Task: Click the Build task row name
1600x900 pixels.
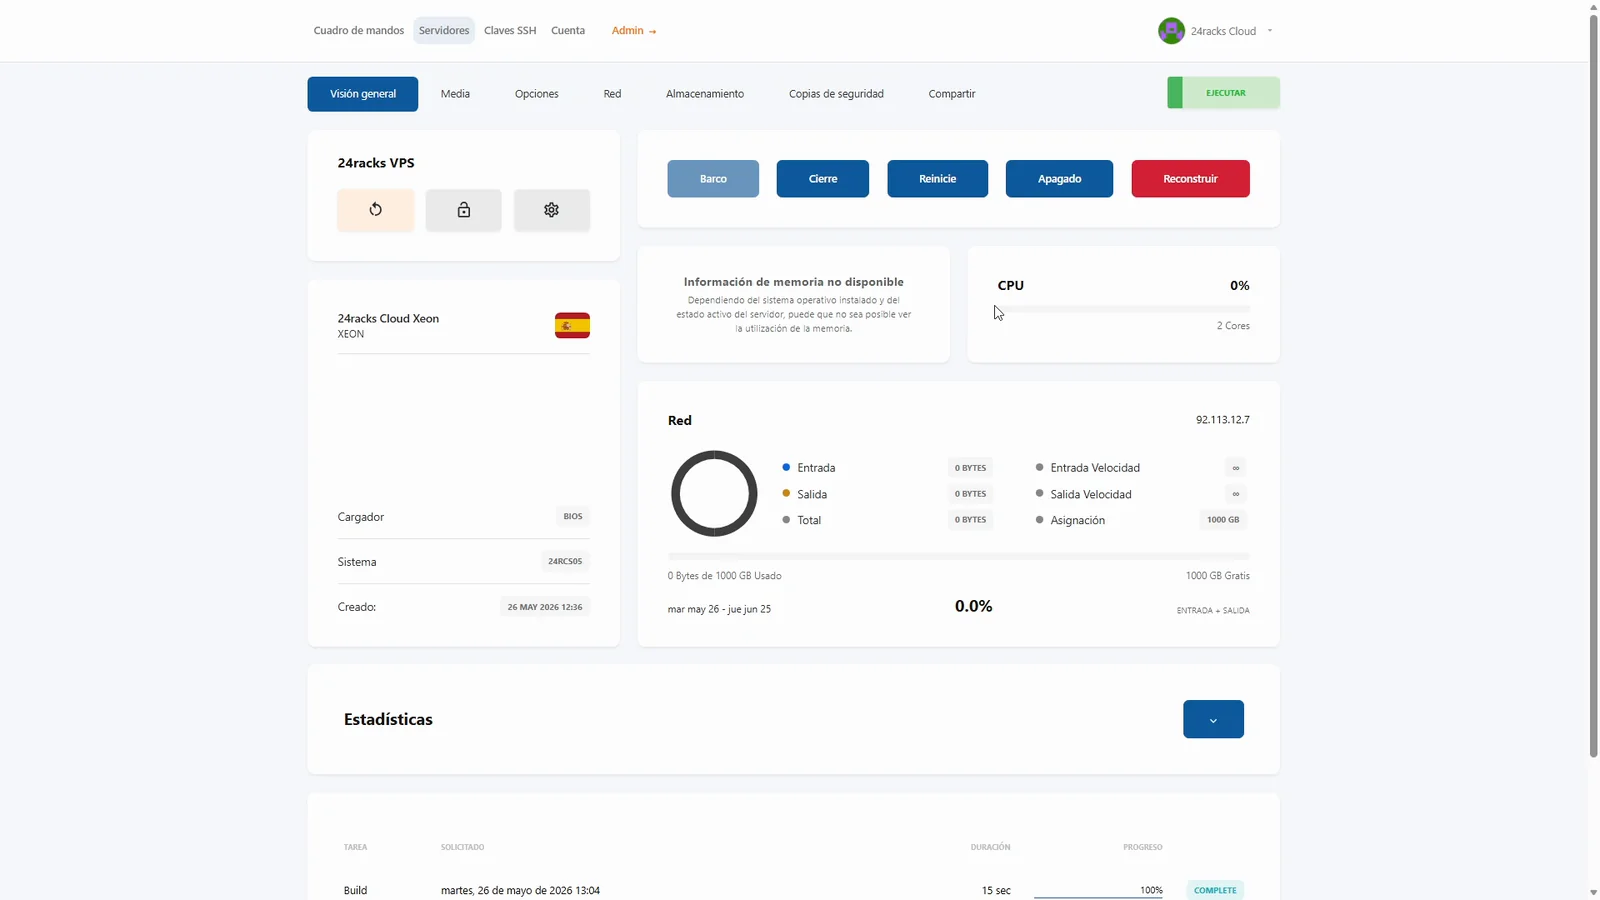Action: (355, 890)
